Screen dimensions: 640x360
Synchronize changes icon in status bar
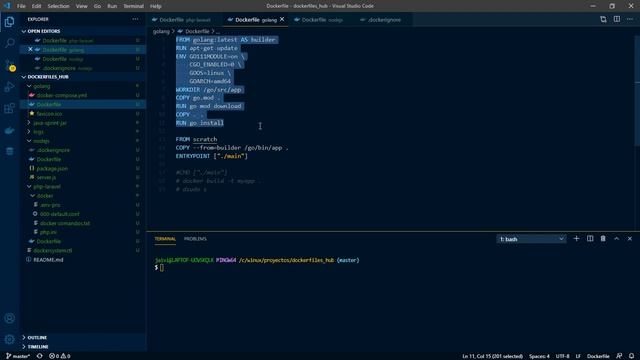tap(40, 356)
